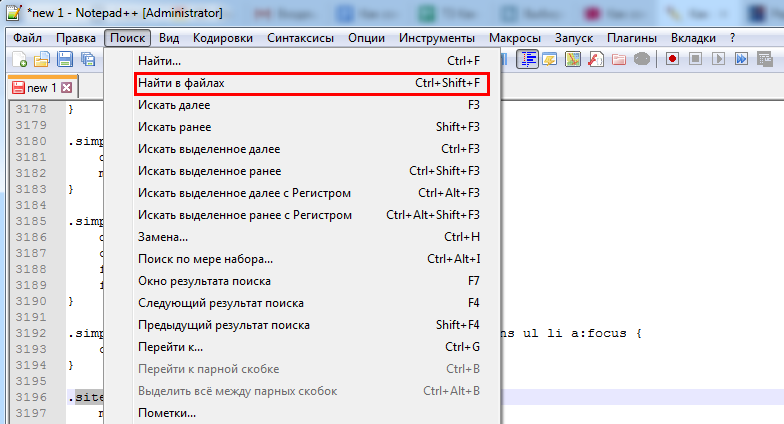Open the Макросы menu
This screenshot has height=424, width=784.
pyautogui.click(x=514, y=38)
